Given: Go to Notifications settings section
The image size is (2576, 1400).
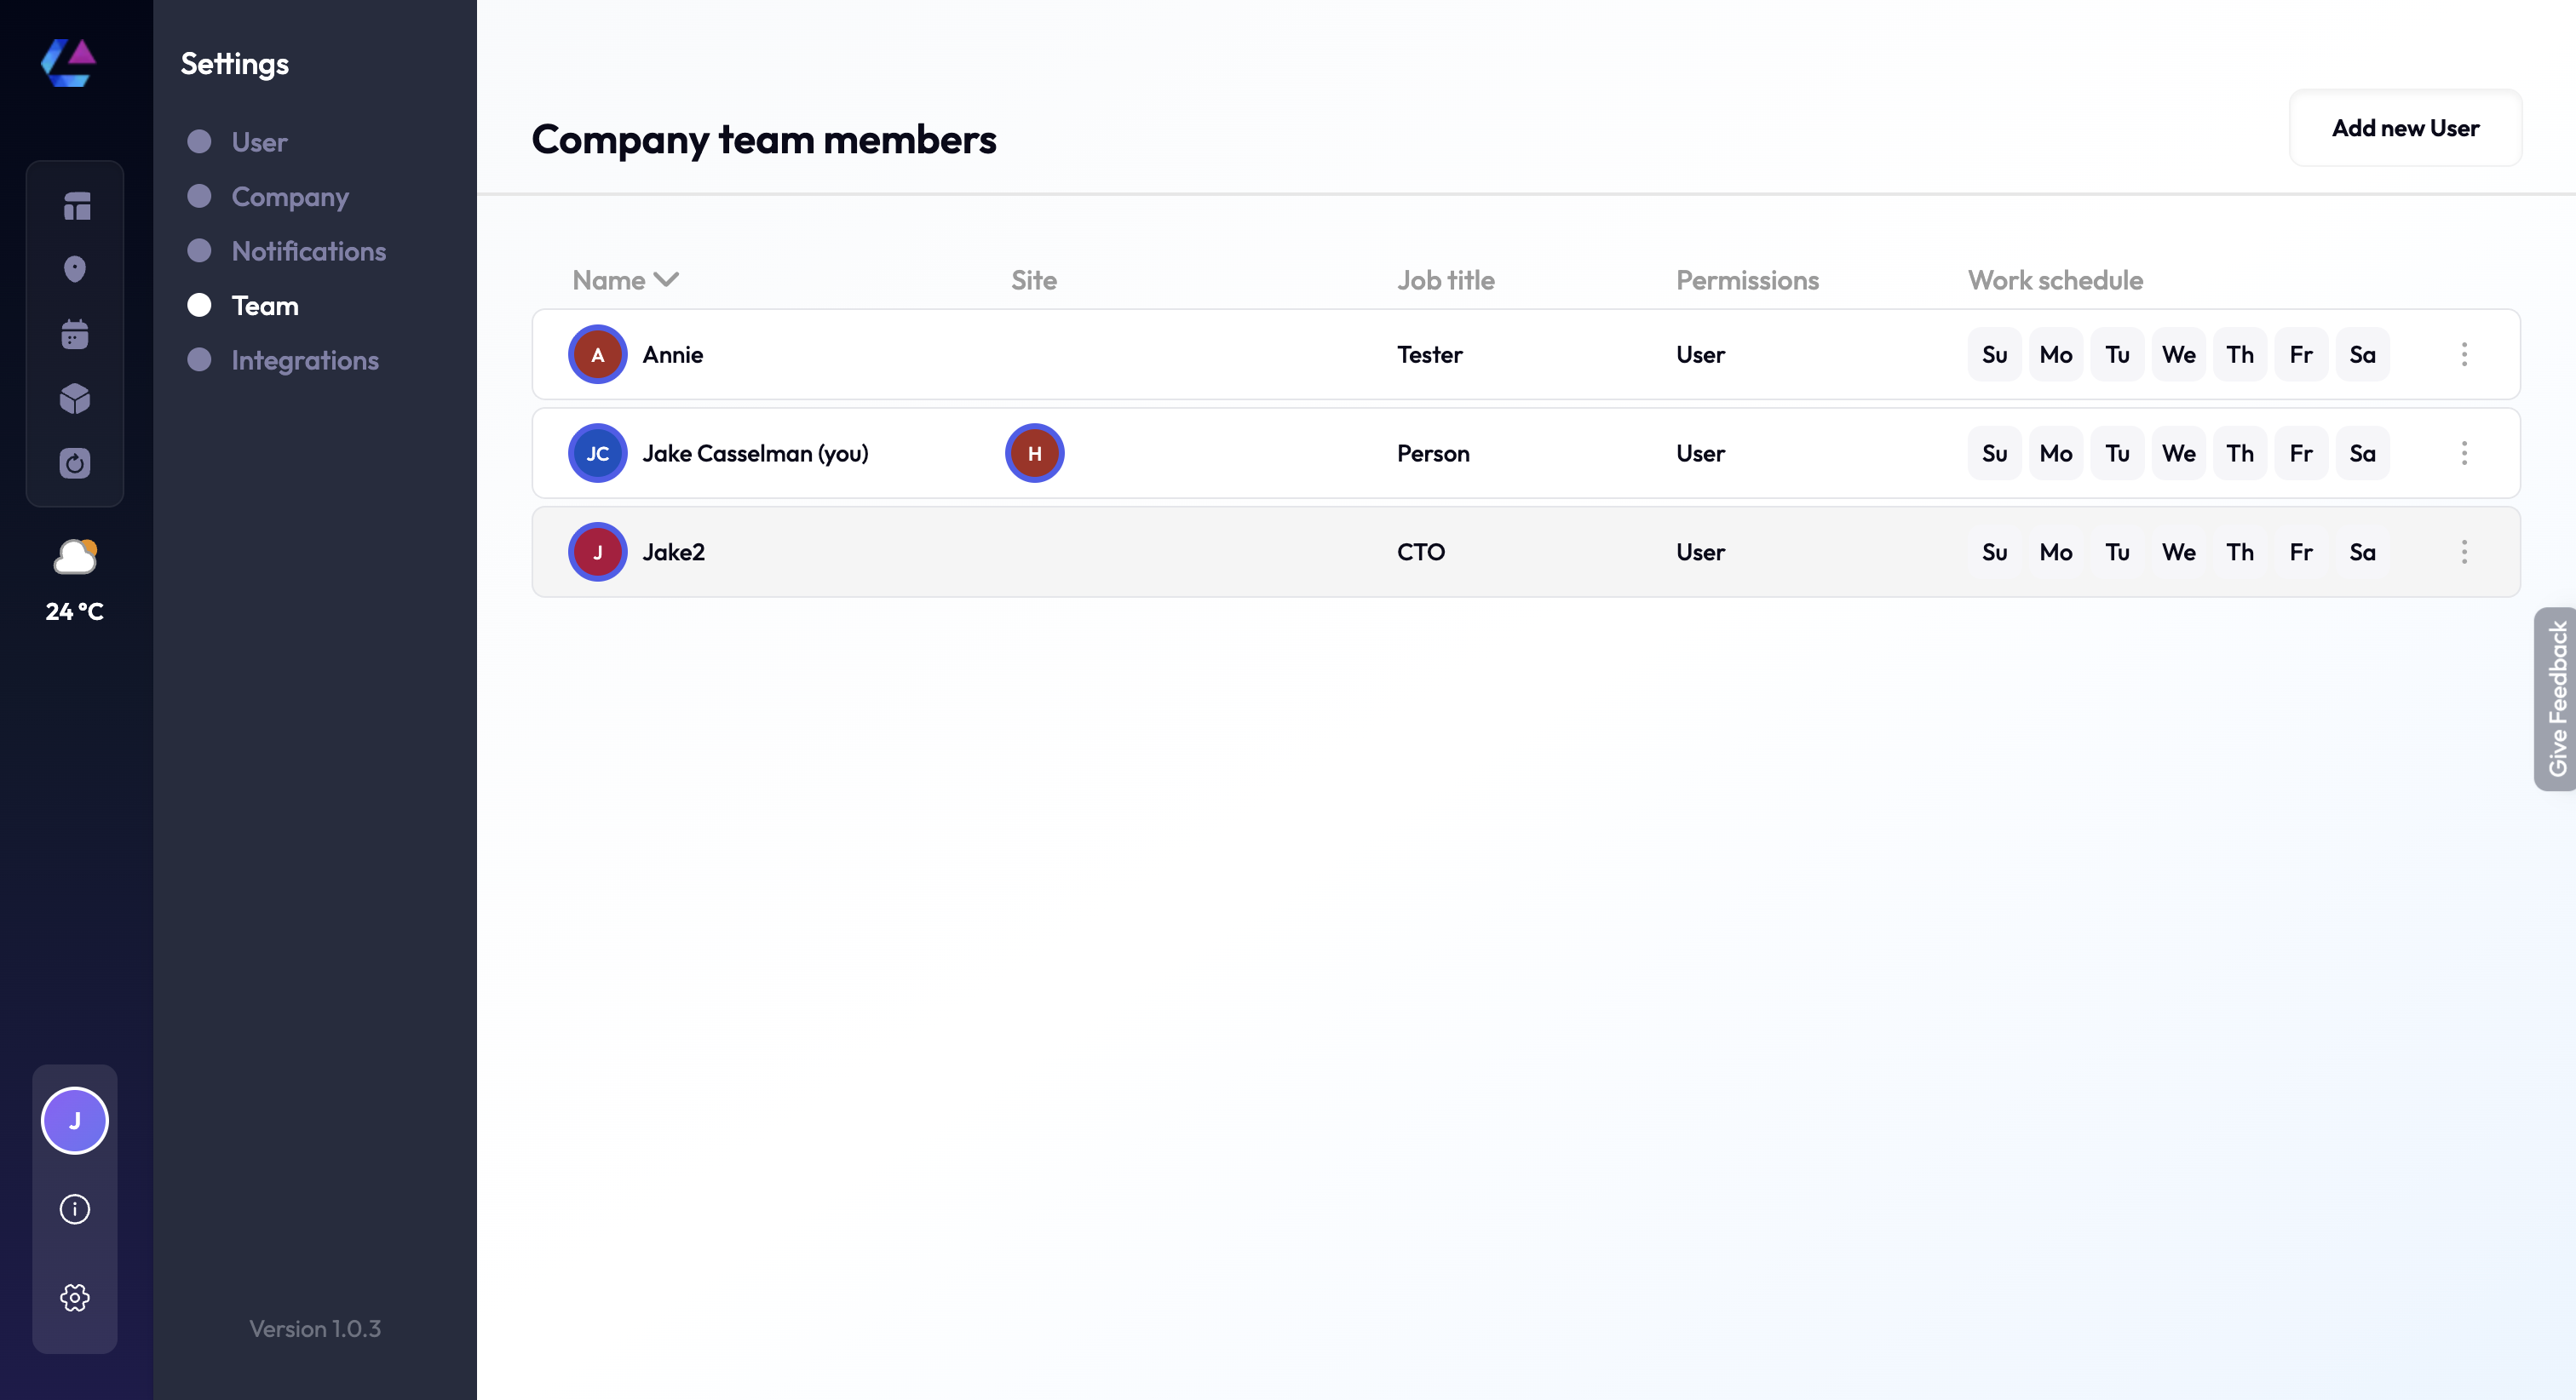Looking at the screenshot, I should (308, 251).
